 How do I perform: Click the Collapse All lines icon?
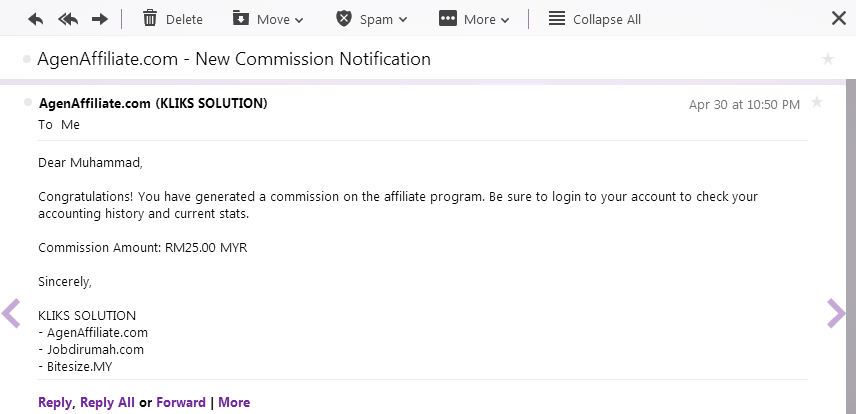tap(557, 19)
